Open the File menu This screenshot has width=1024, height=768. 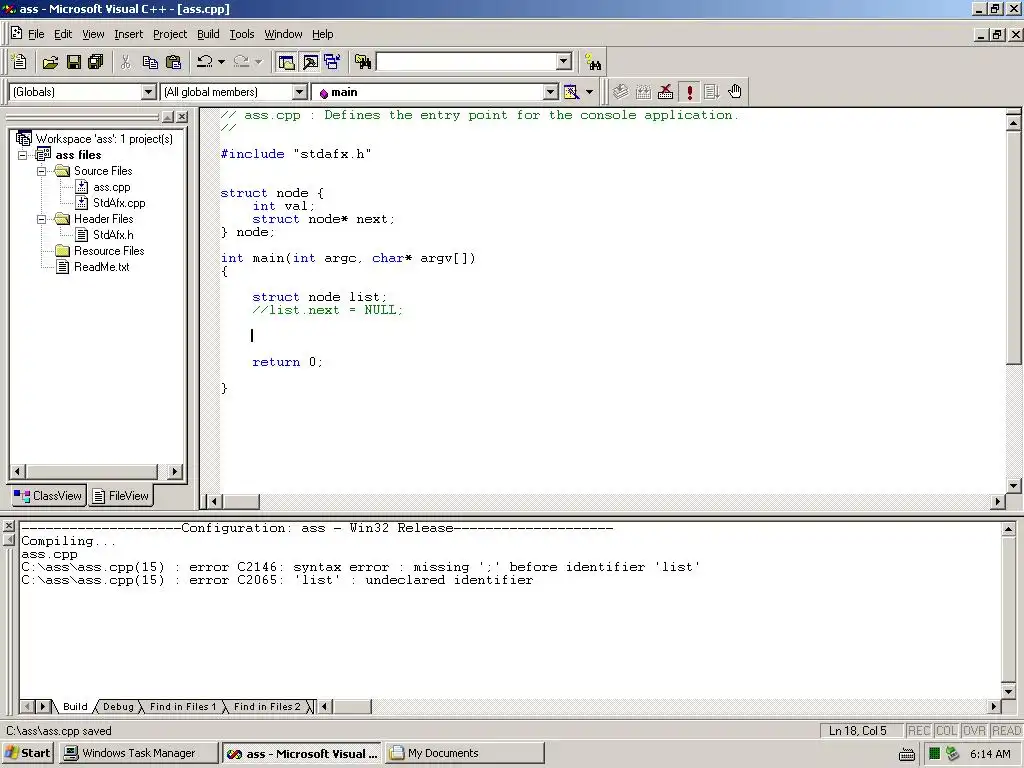[x=36, y=34]
